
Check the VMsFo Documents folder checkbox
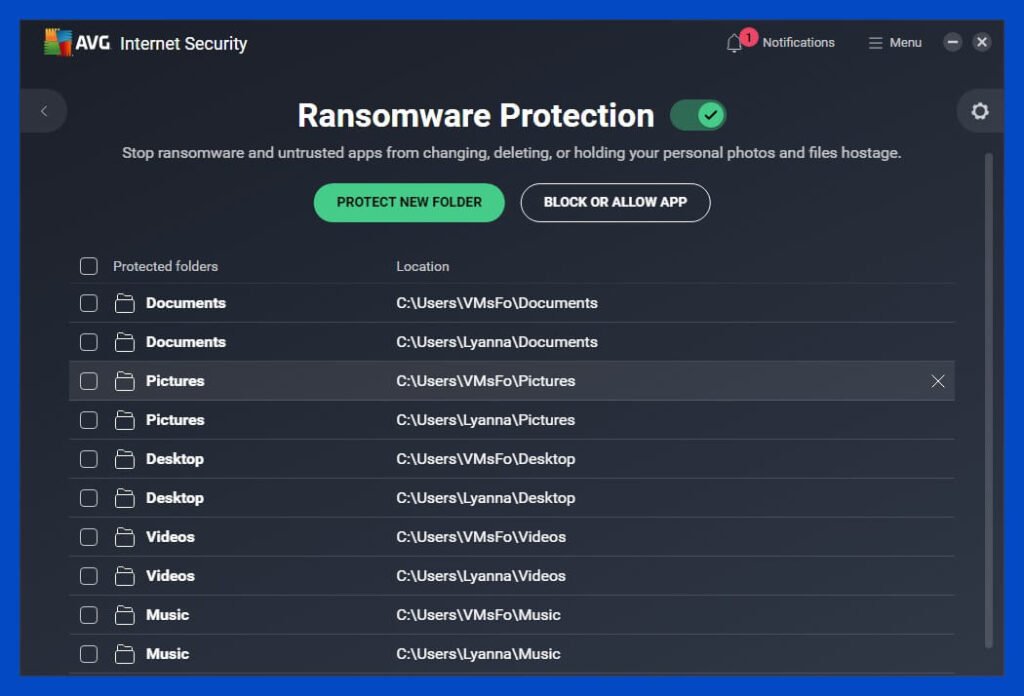(89, 303)
